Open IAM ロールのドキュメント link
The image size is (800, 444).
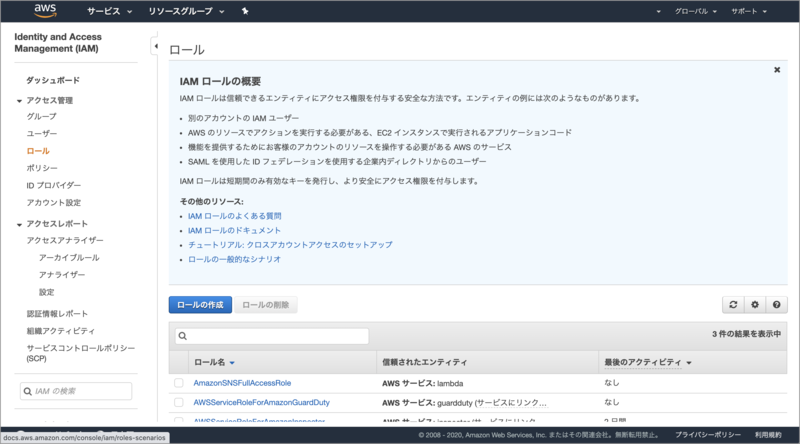click(234, 230)
